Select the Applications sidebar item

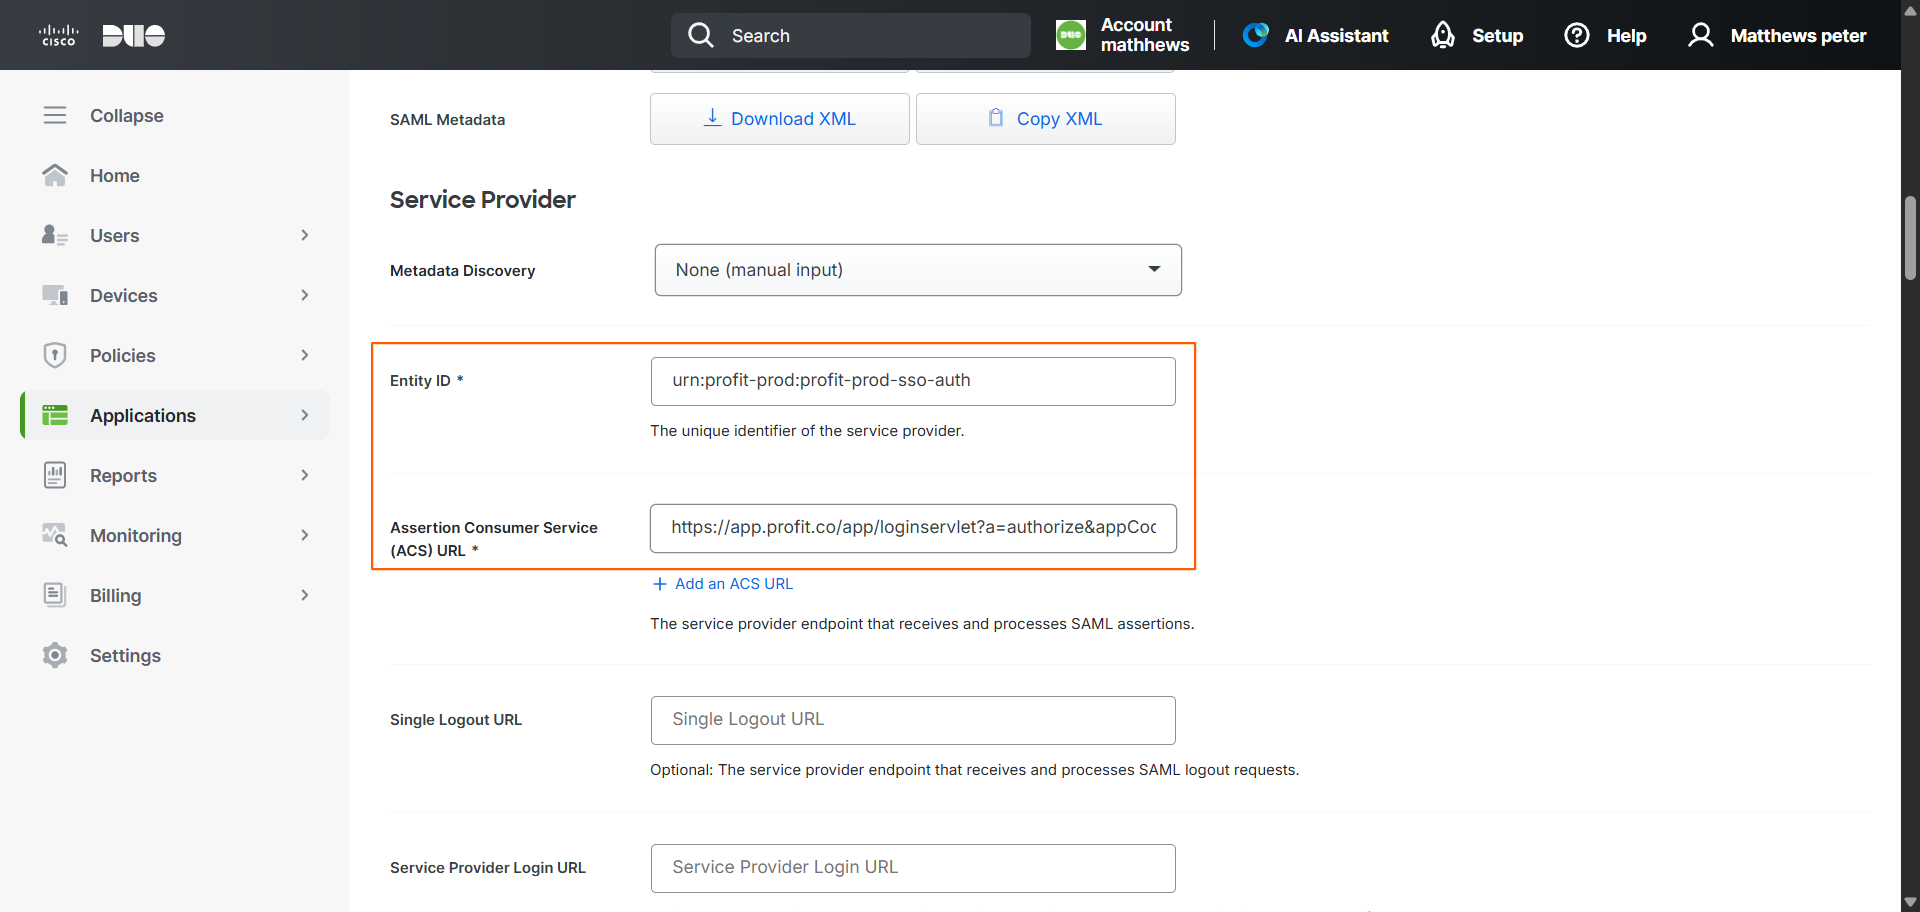point(175,415)
